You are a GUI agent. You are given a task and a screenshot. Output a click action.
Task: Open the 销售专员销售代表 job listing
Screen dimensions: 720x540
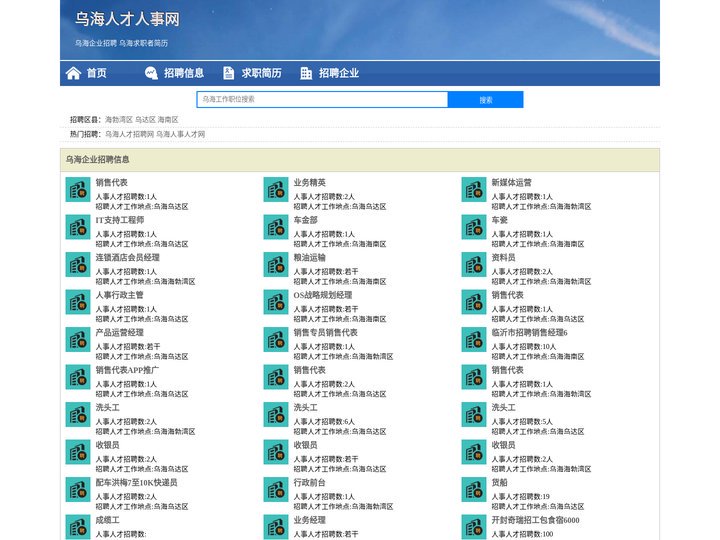pos(326,332)
